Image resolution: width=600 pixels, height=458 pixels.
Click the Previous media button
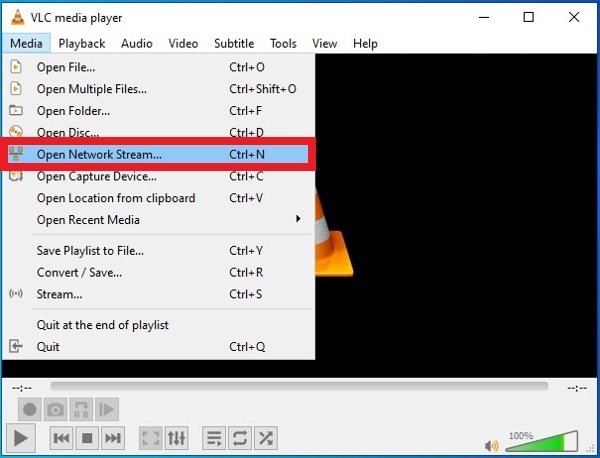(62, 438)
